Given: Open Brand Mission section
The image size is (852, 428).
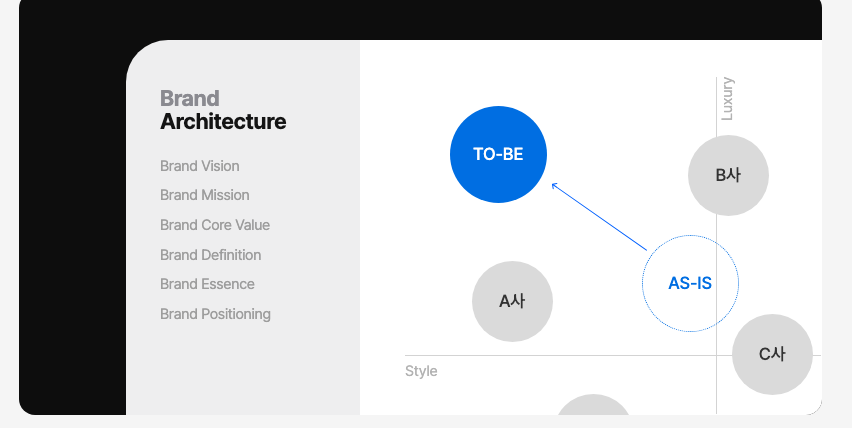Looking at the screenshot, I should click(204, 195).
